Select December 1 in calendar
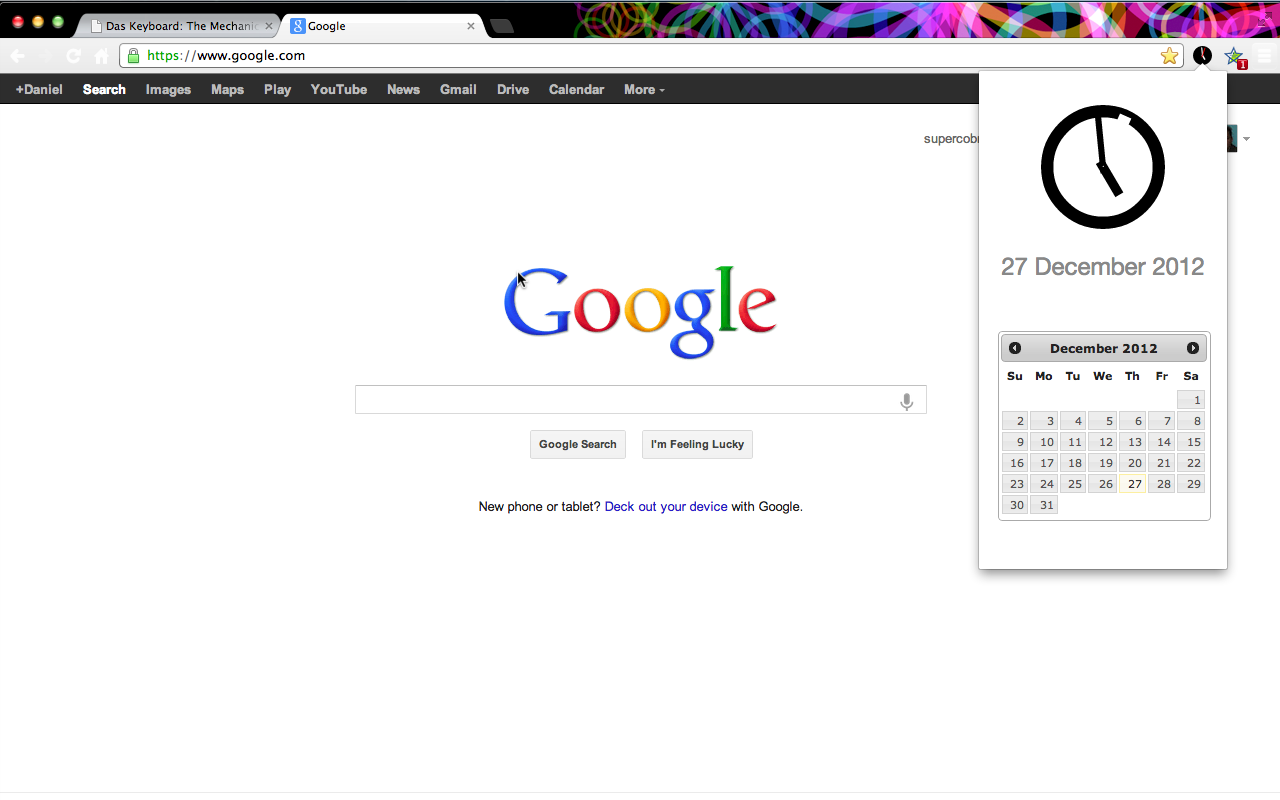The image size is (1280, 800). click(1191, 400)
